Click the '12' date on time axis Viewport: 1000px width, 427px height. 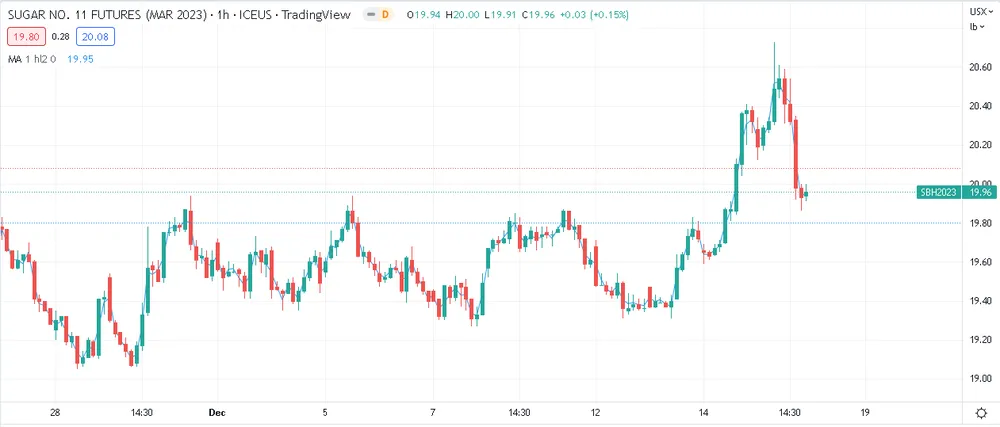click(x=595, y=412)
